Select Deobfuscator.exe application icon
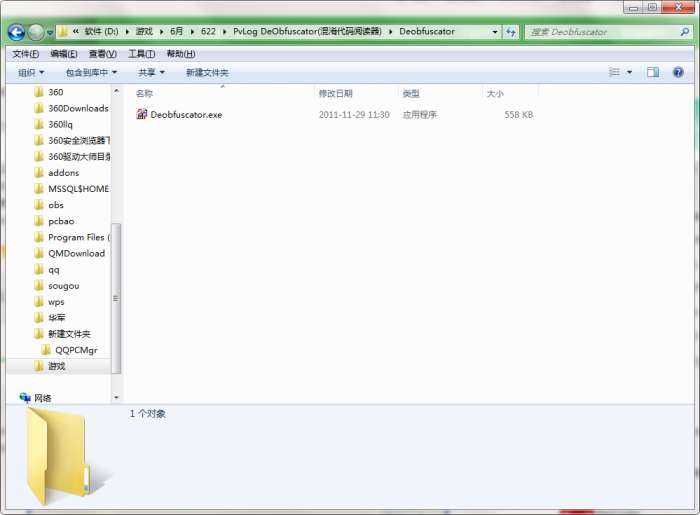The height and width of the screenshot is (515, 700). point(142,114)
